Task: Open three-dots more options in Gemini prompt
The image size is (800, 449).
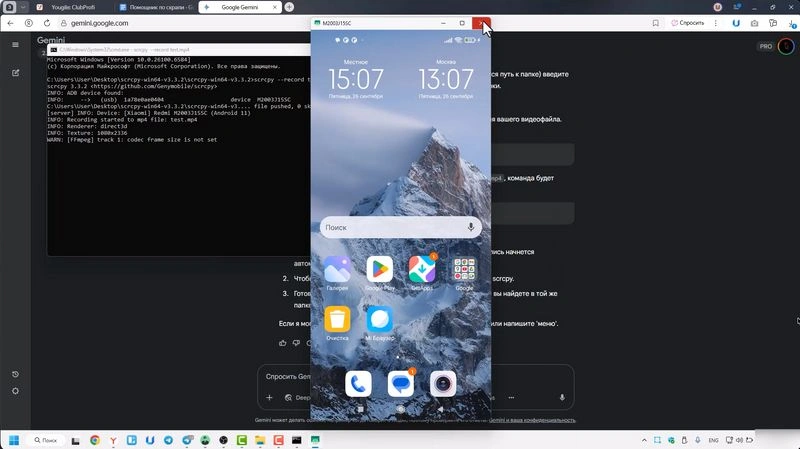Action: (511, 397)
